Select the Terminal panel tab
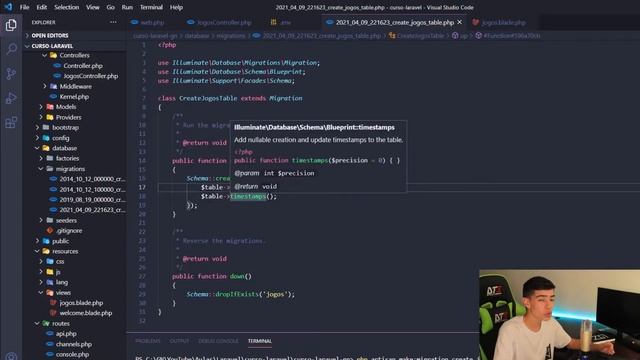 click(260, 341)
